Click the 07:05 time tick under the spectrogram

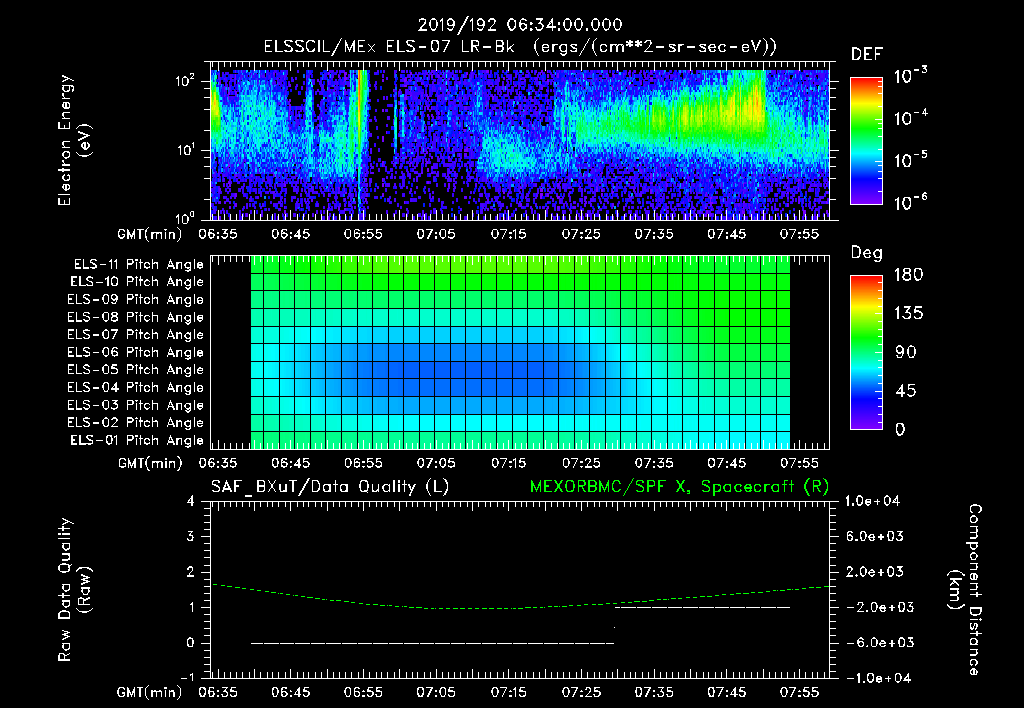[x=436, y=234]
